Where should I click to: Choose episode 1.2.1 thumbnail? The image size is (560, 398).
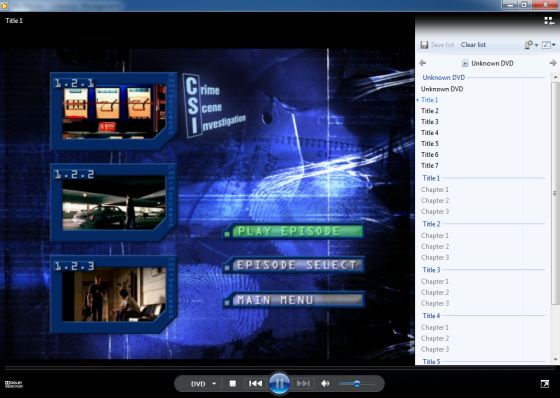[114, 111]
